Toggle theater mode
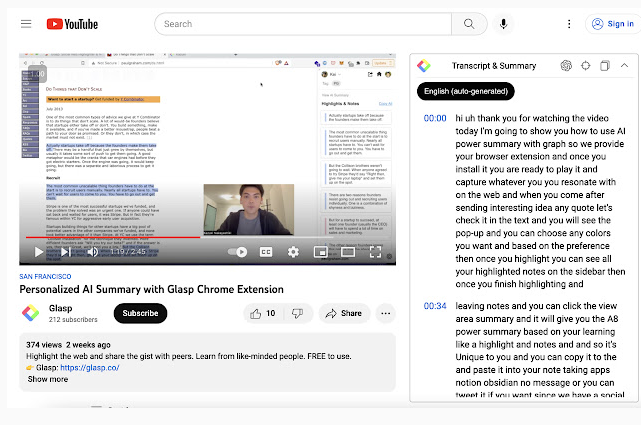Image resolution: width=641 pixels, height=425 pixels. click(x=348, y=252)
